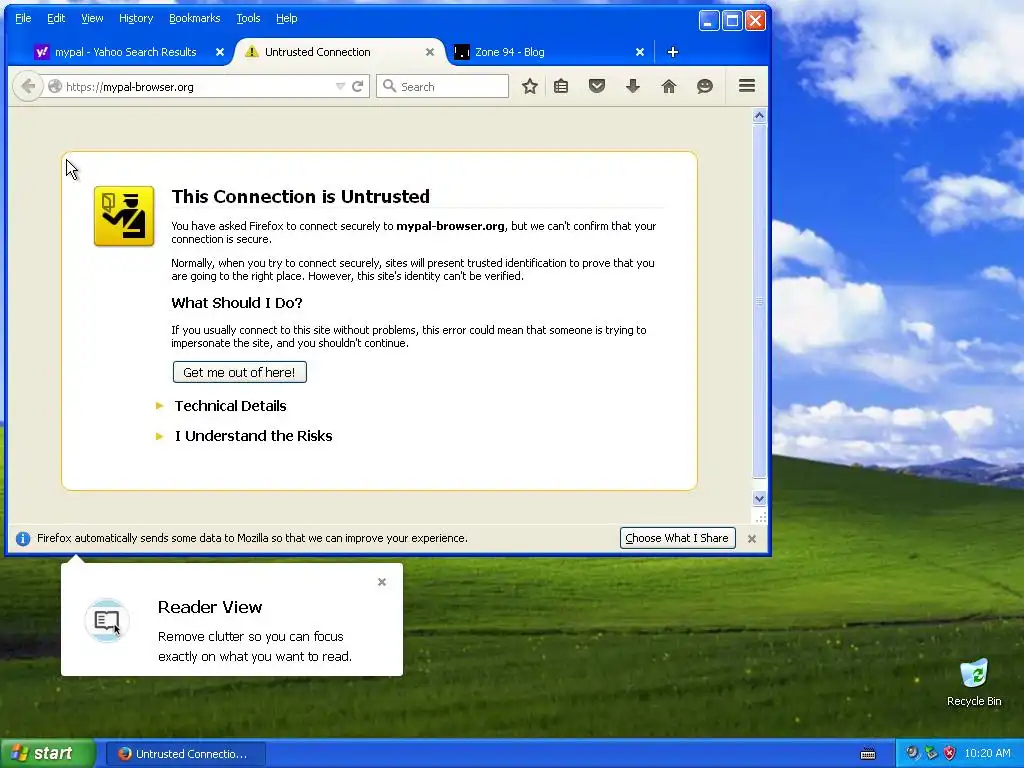1024x768 pixels.
Task: Open Recycle Bin on desktop
Action: coord(974,682)
